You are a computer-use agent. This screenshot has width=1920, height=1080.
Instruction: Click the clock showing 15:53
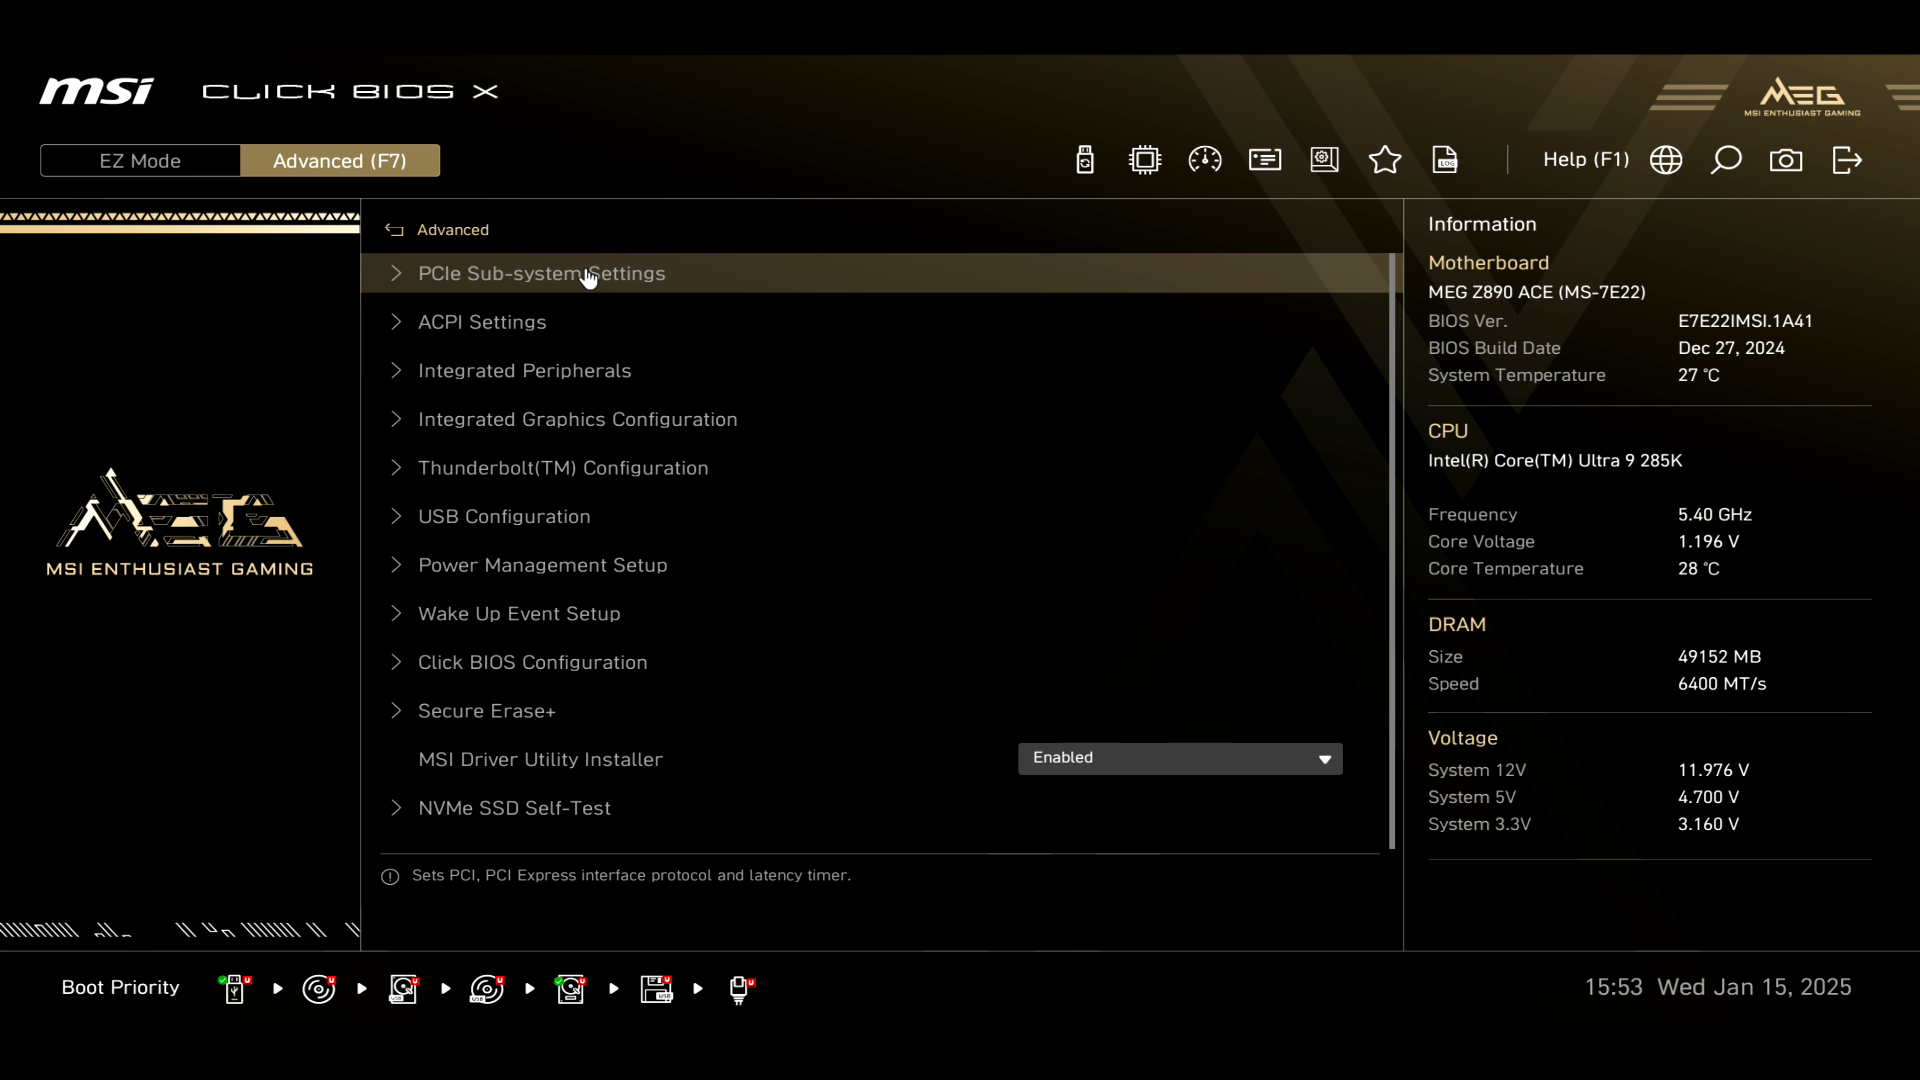tap(1613, 988)
